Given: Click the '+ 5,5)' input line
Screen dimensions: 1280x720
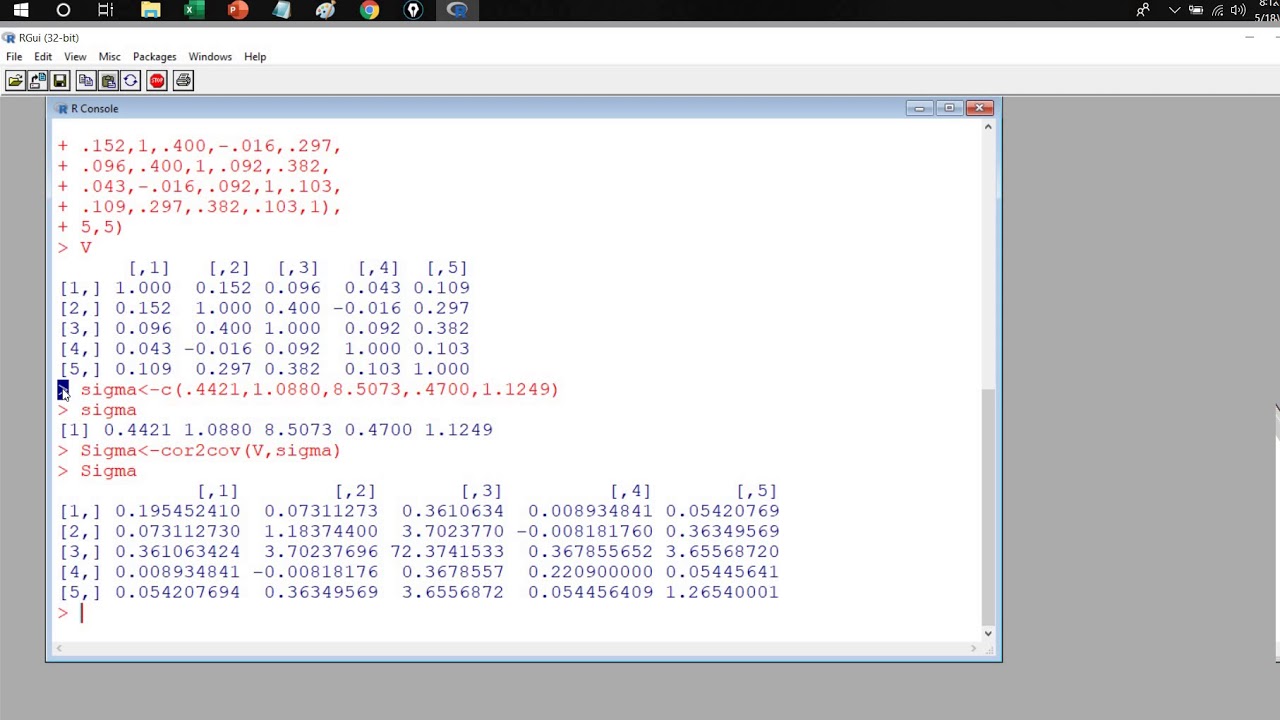Looking at the screenshot, I should tap(90, 227).
